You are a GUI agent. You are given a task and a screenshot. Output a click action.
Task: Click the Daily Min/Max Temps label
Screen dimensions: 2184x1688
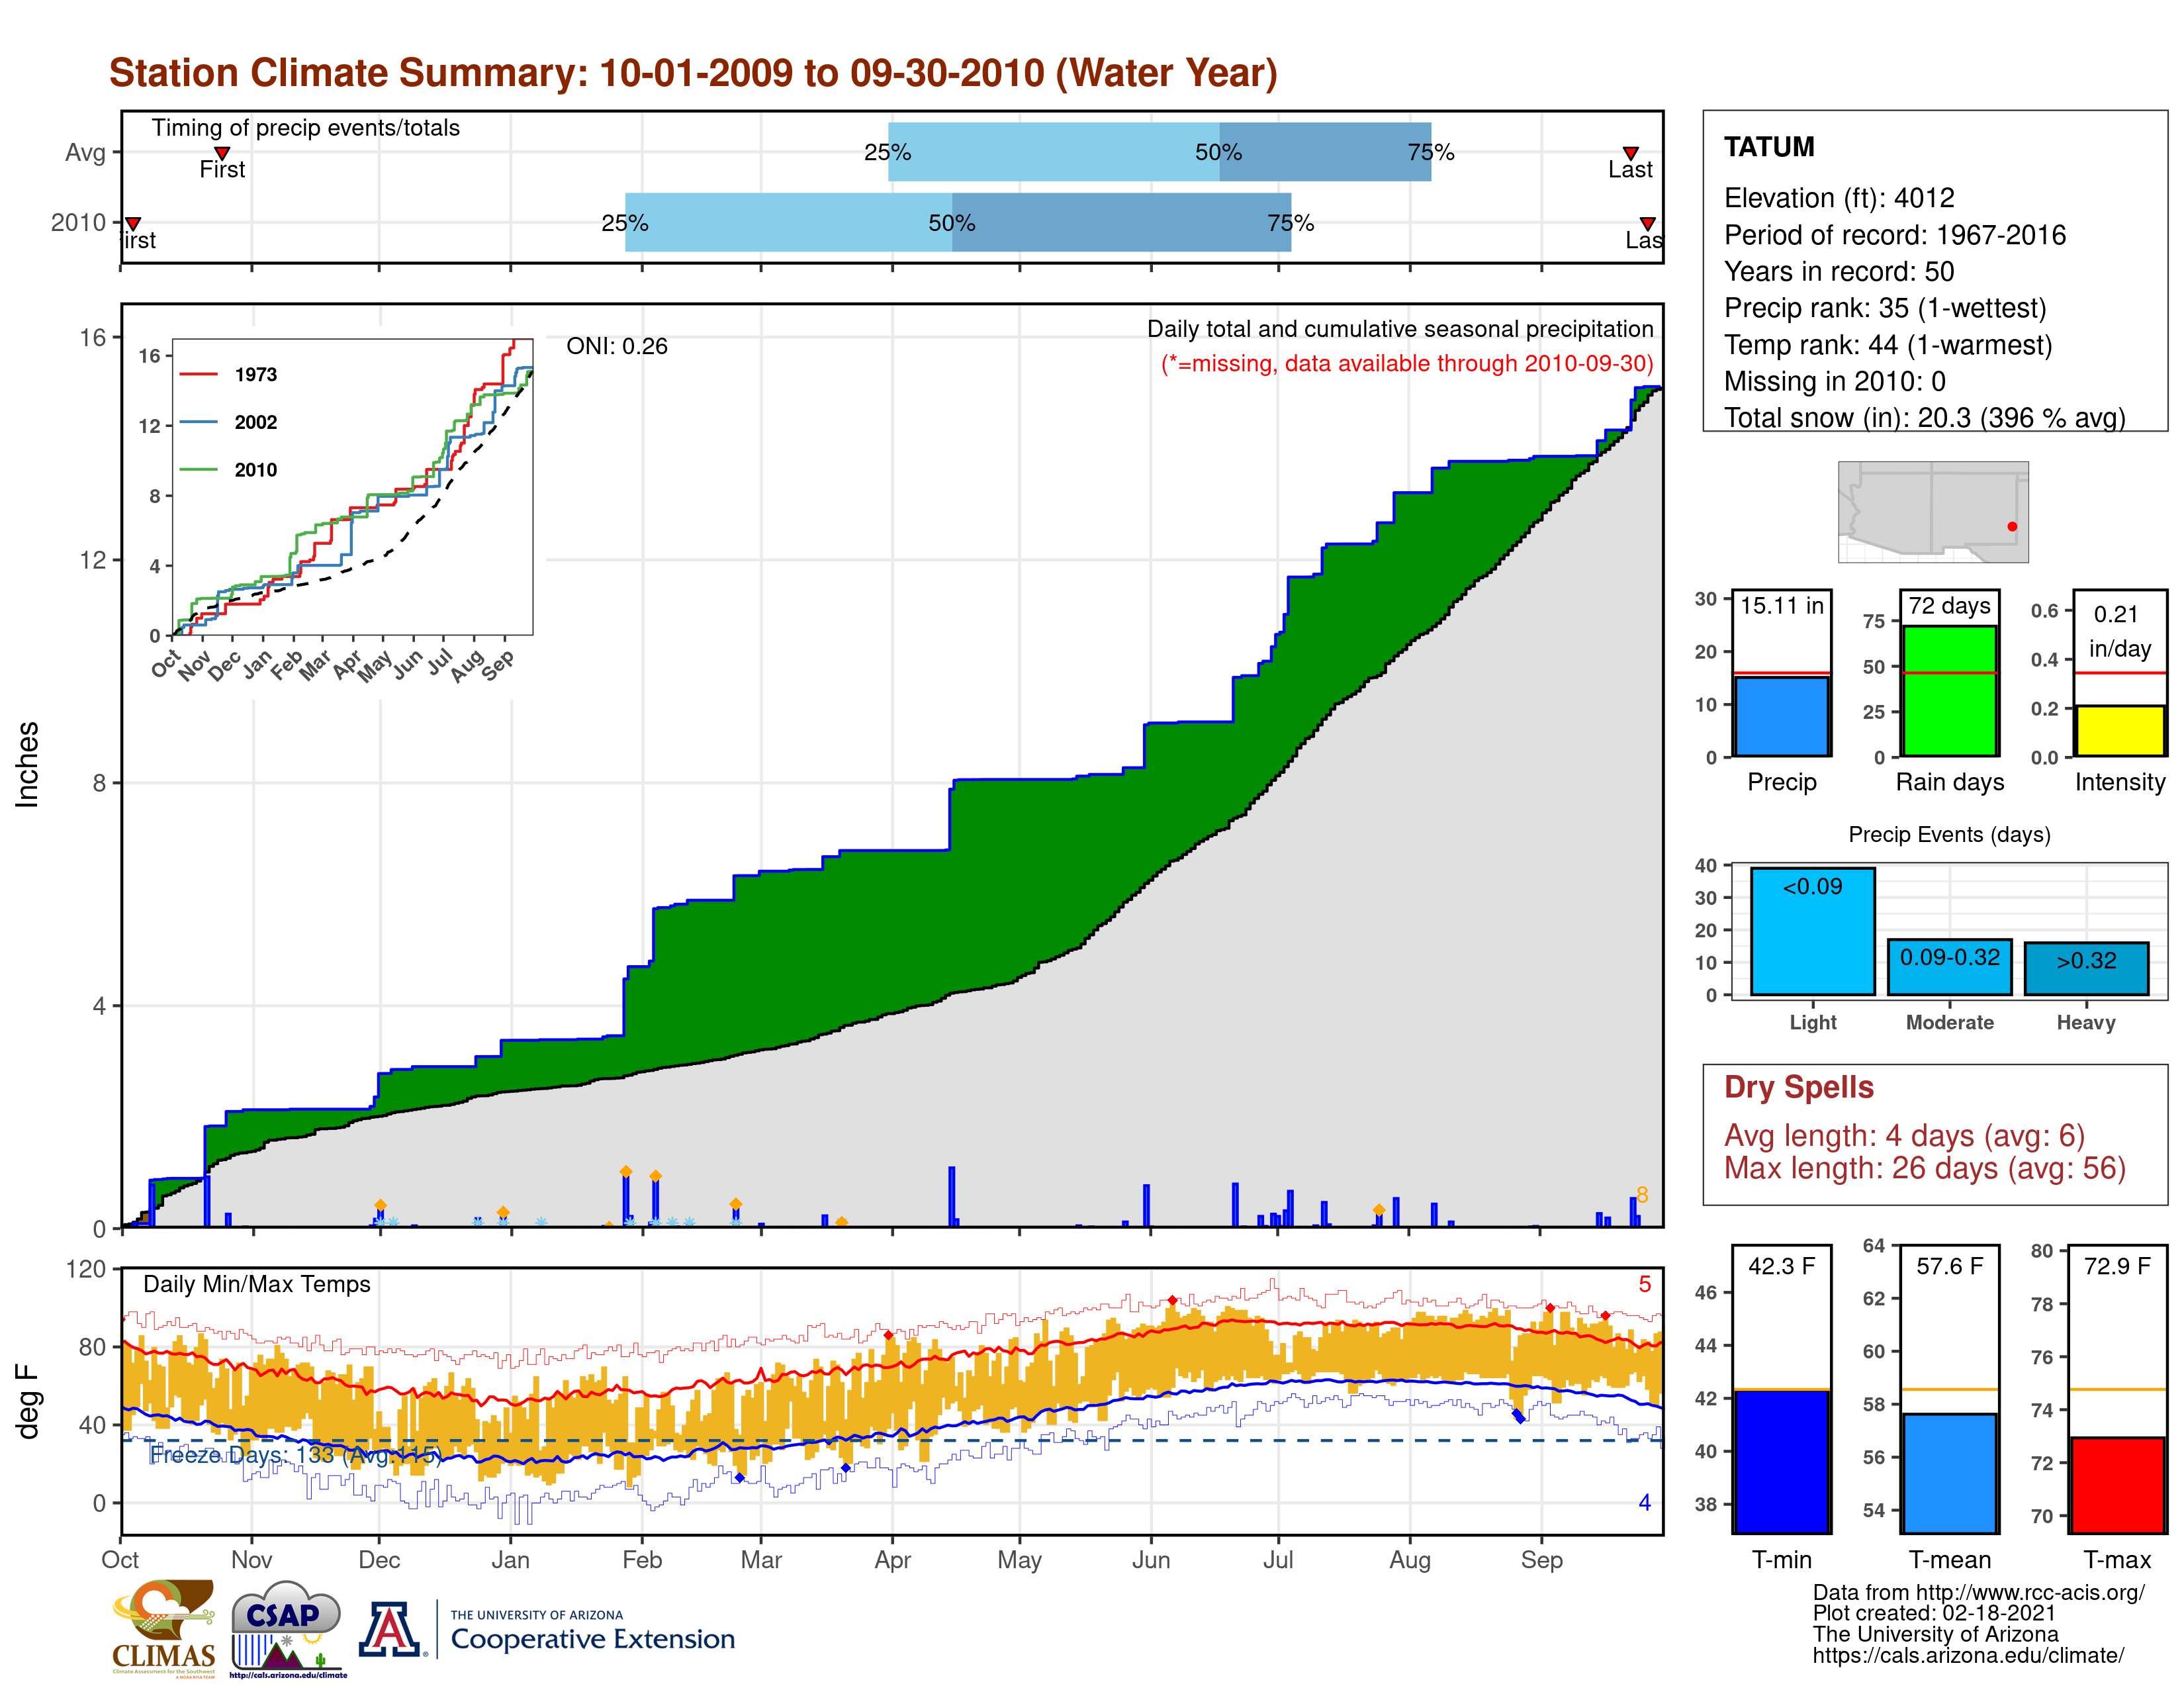(257, 1284)
